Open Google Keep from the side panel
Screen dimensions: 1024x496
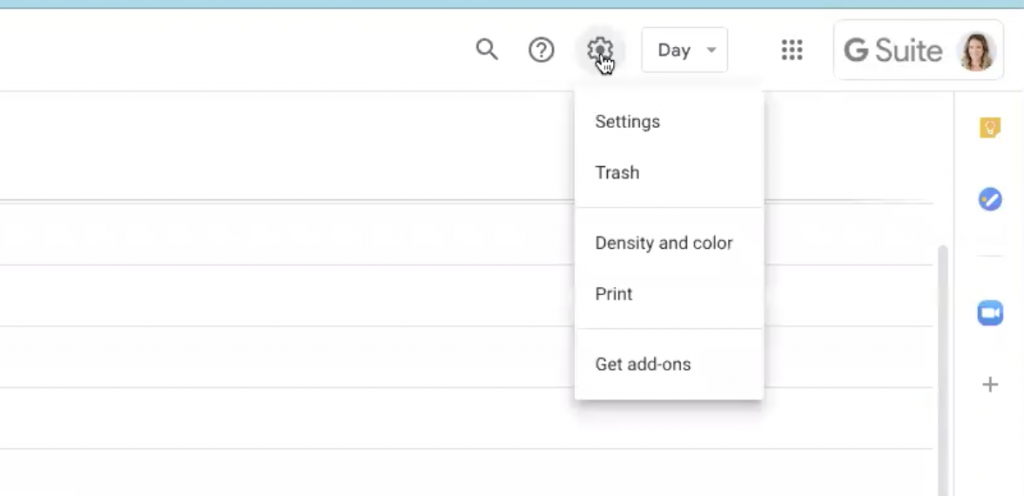point(990,128)
